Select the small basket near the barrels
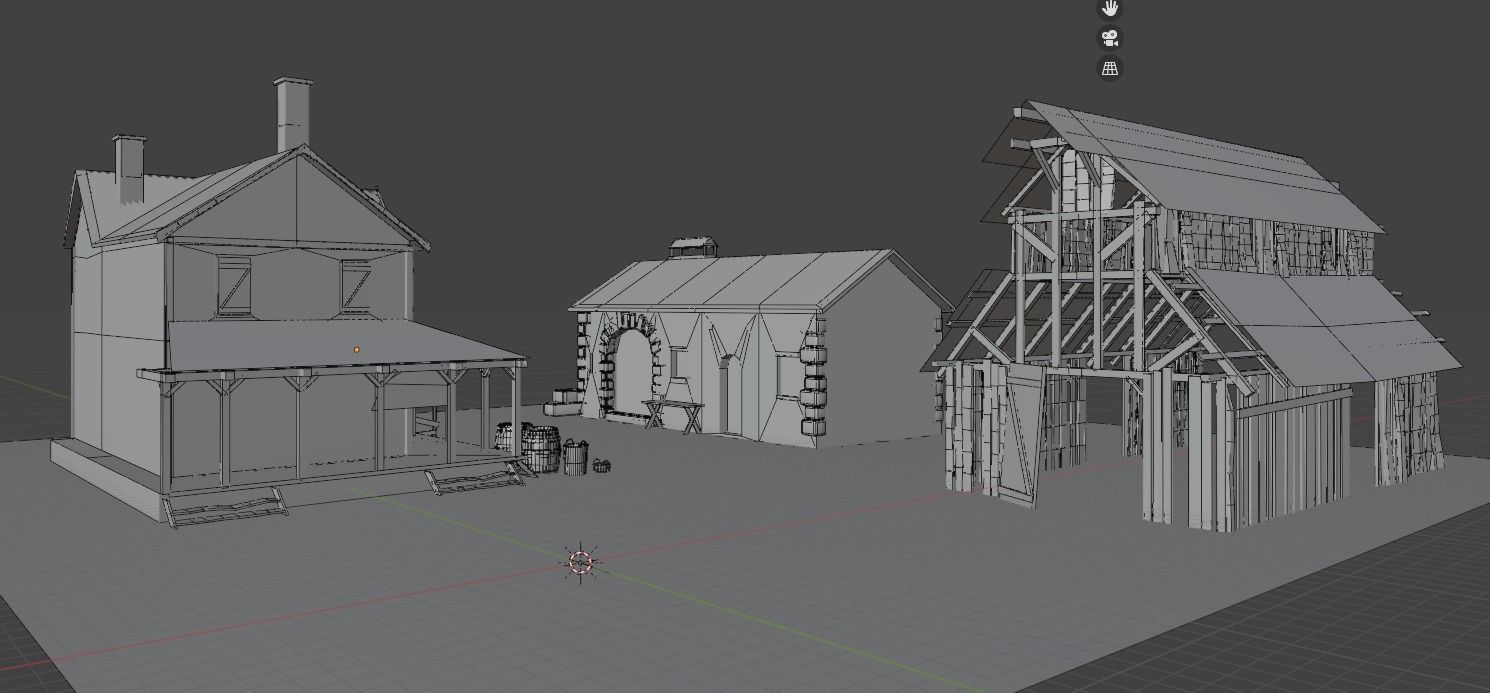The width and height of the screenshot is (1490, 693). pos(600,466)
